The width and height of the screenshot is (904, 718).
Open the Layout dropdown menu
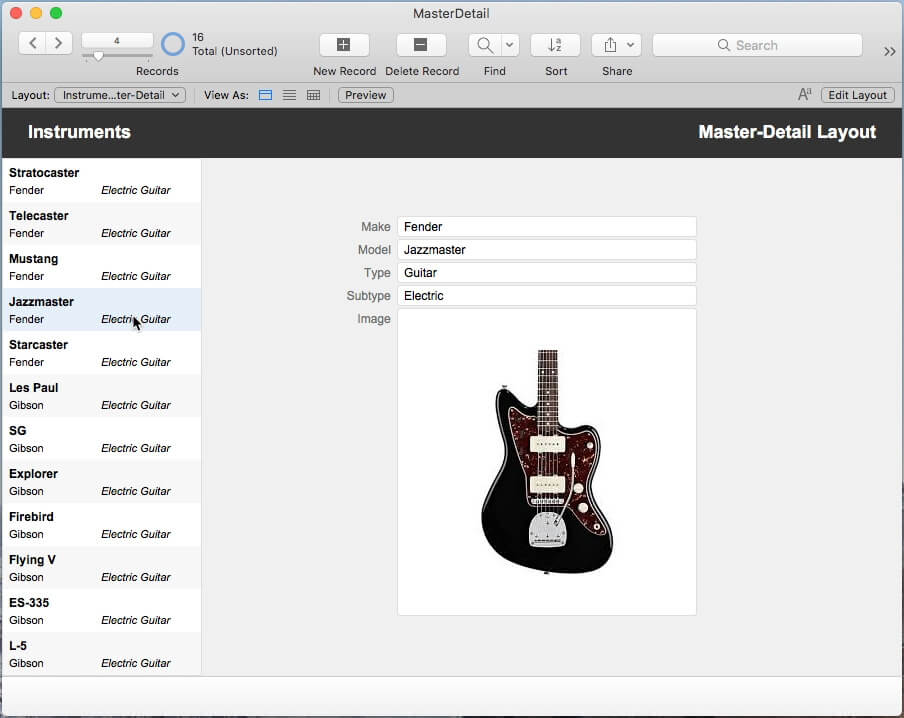[120, 95]
